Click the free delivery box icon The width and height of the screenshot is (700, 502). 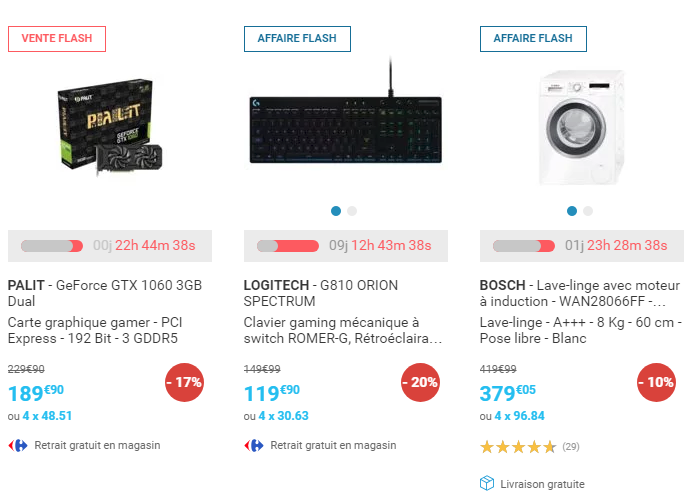click(487, 483)
